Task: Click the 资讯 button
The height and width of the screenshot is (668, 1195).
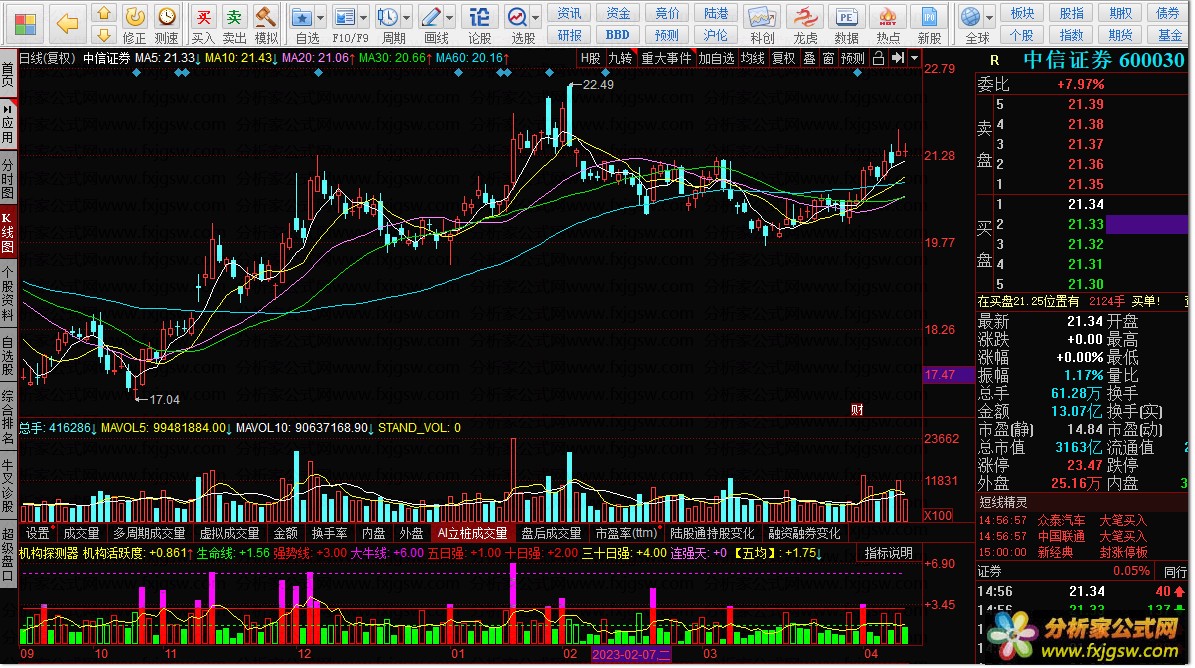Action: pos(569,13)
